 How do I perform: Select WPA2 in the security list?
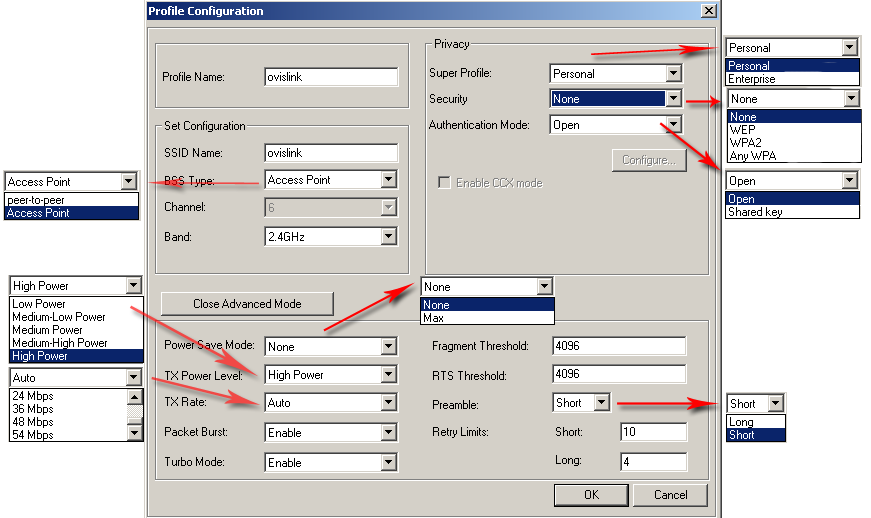(745, 142)
